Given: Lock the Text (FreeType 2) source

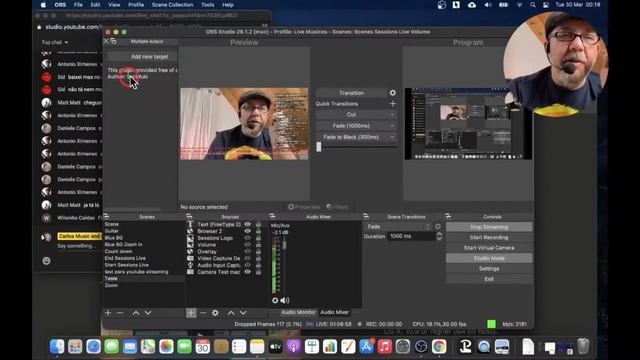Looking at the screenshot, I should [x=258, y=224].
